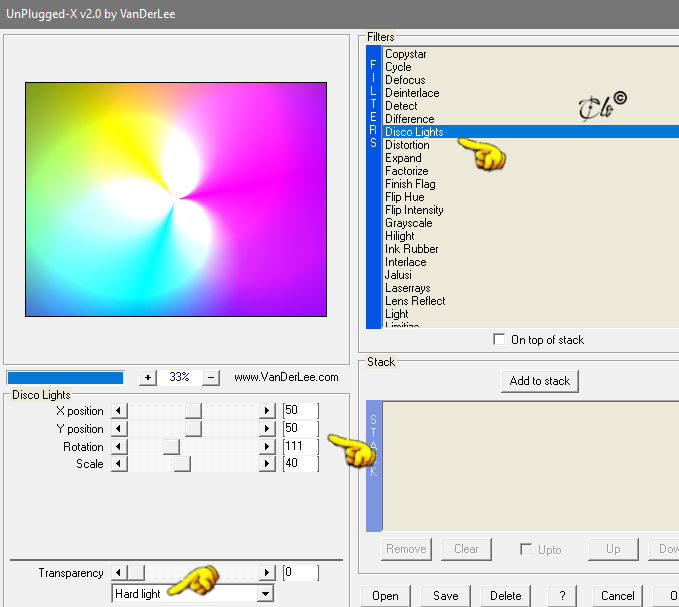The image size is (679, 607).
Task: Decrease Rotation with left arrow
Action: (x=119, y=446)
